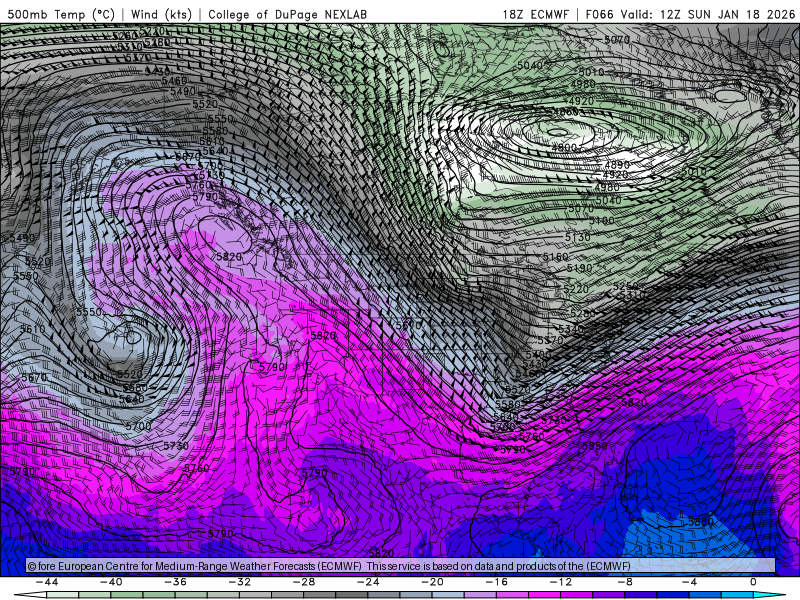Click the -28 color scale label
Image resolution: width=800 pixels, height=600 pixels.
point(304,582)
